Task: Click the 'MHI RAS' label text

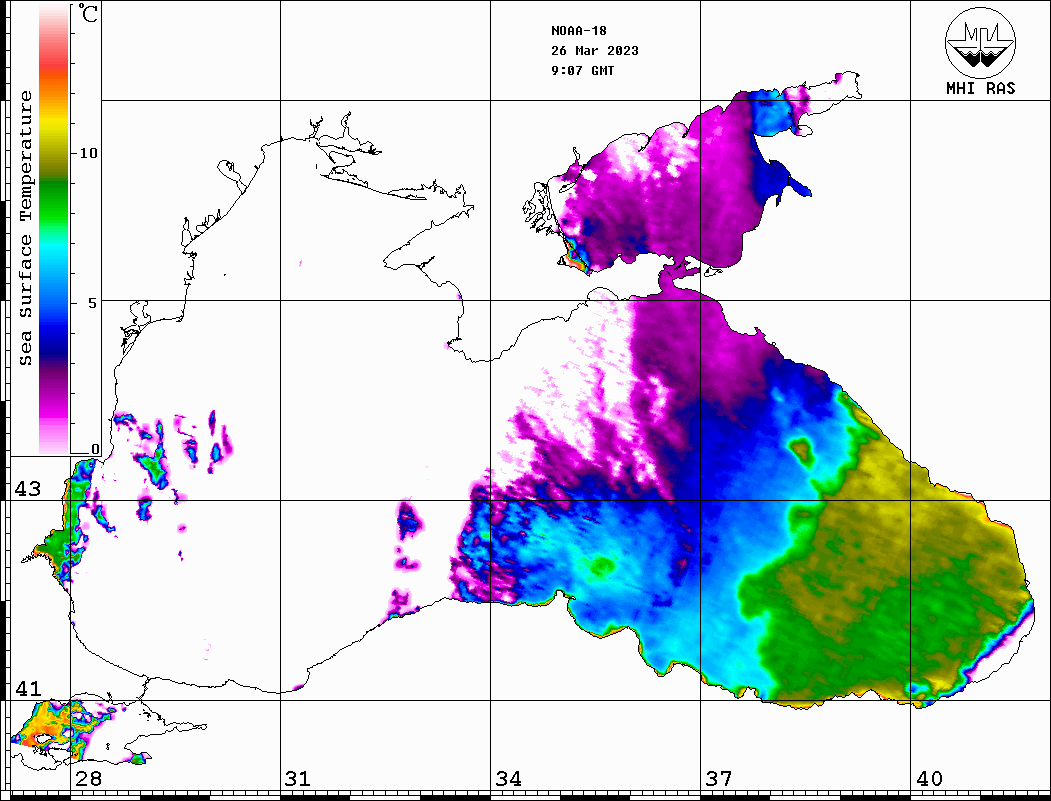Action: point(980,88)
